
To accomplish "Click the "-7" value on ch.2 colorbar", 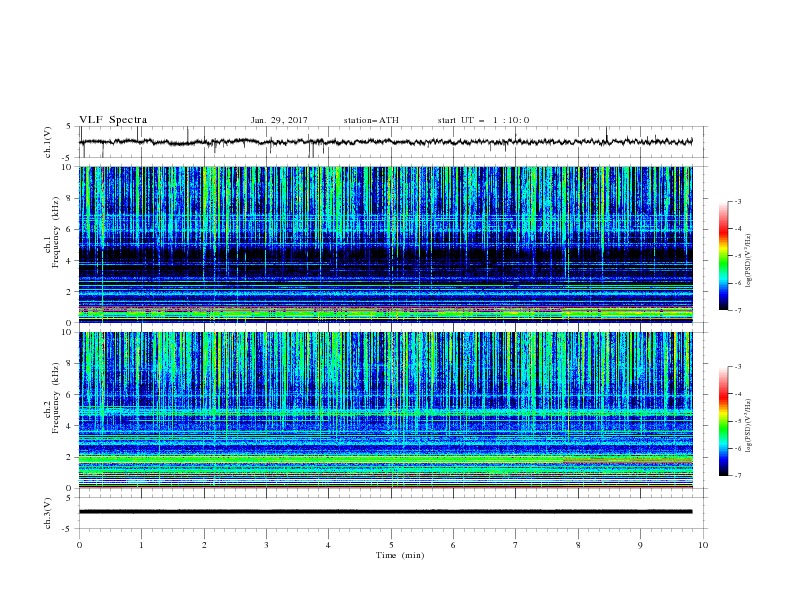I will pyautogui.click(x=737, y=476).
